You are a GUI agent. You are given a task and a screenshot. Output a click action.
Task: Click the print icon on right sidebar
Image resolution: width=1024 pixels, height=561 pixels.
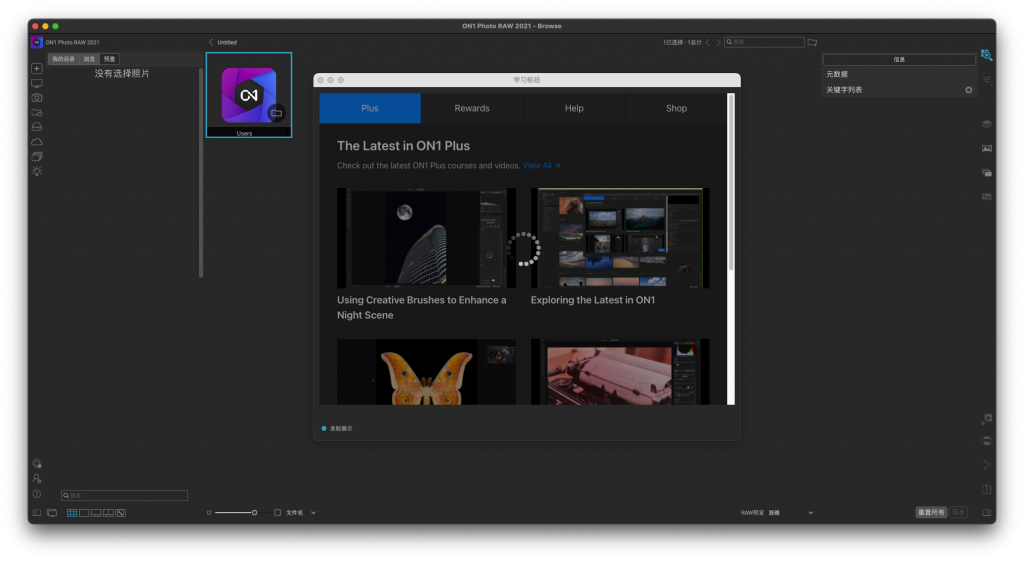pyautogui.click(x=986, y=441)
